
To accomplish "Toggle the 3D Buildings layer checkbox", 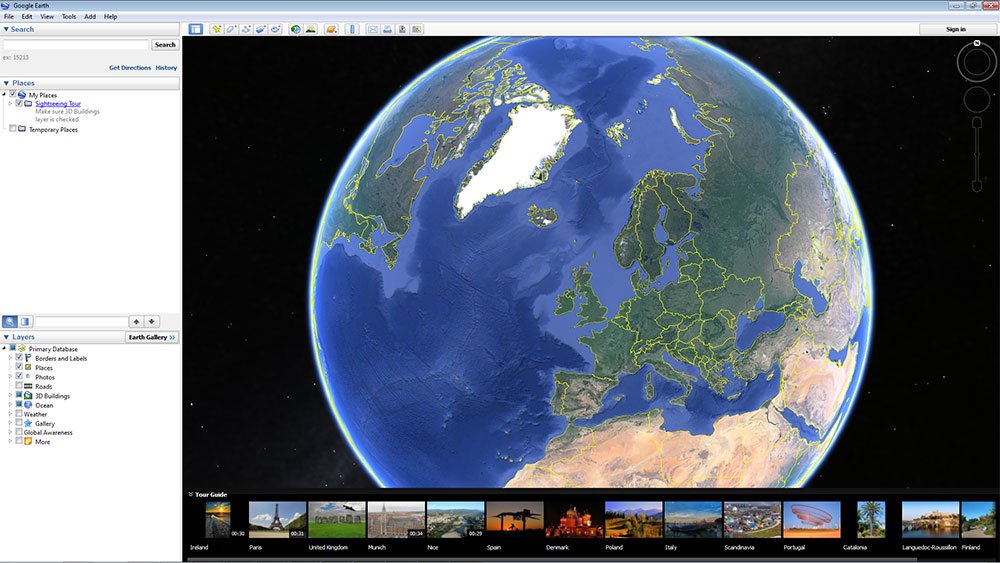I will 19,395.
